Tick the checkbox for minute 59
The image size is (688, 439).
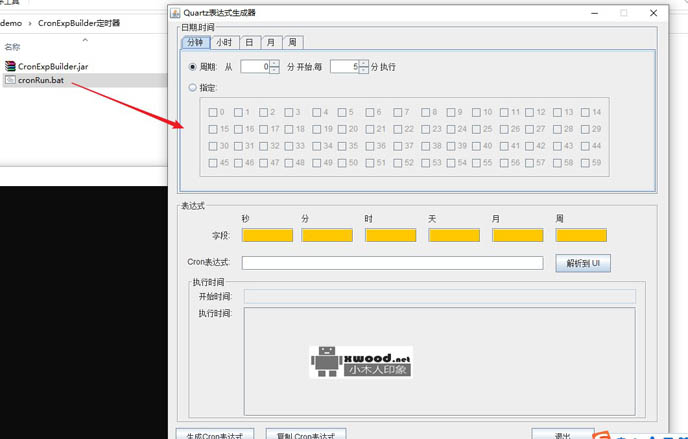click(x=585, y=162)
